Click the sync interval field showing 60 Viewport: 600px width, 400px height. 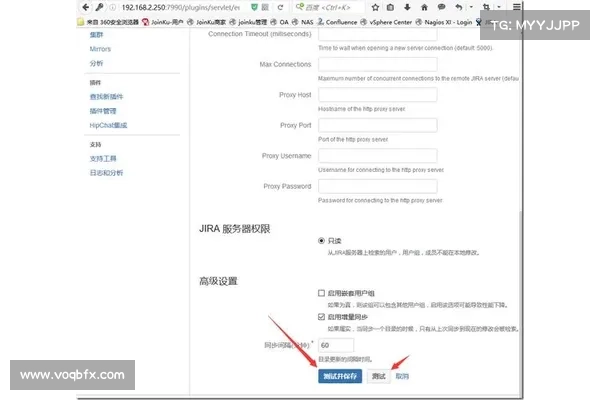336,345
